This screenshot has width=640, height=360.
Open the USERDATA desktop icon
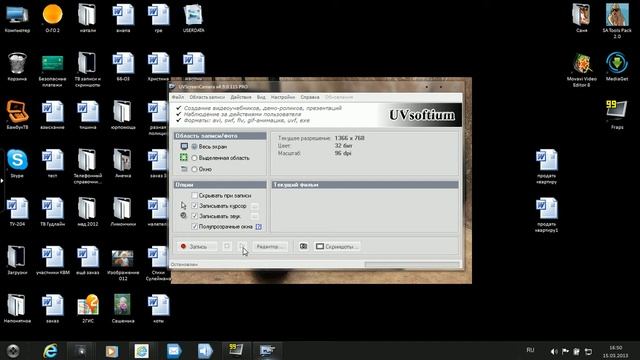pyautogui.click(x=193, y=18)
